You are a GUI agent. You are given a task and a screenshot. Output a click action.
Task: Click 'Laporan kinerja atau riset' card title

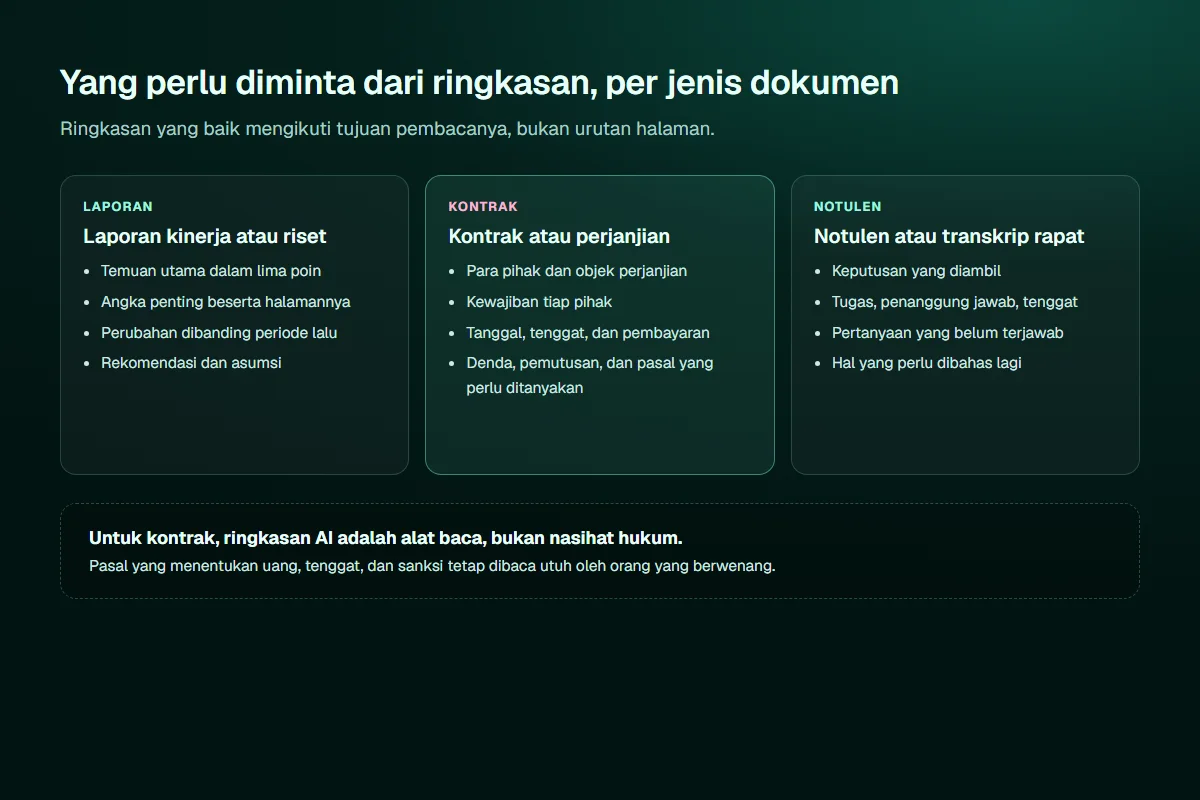pyautogui.click(x=205, y=236)
